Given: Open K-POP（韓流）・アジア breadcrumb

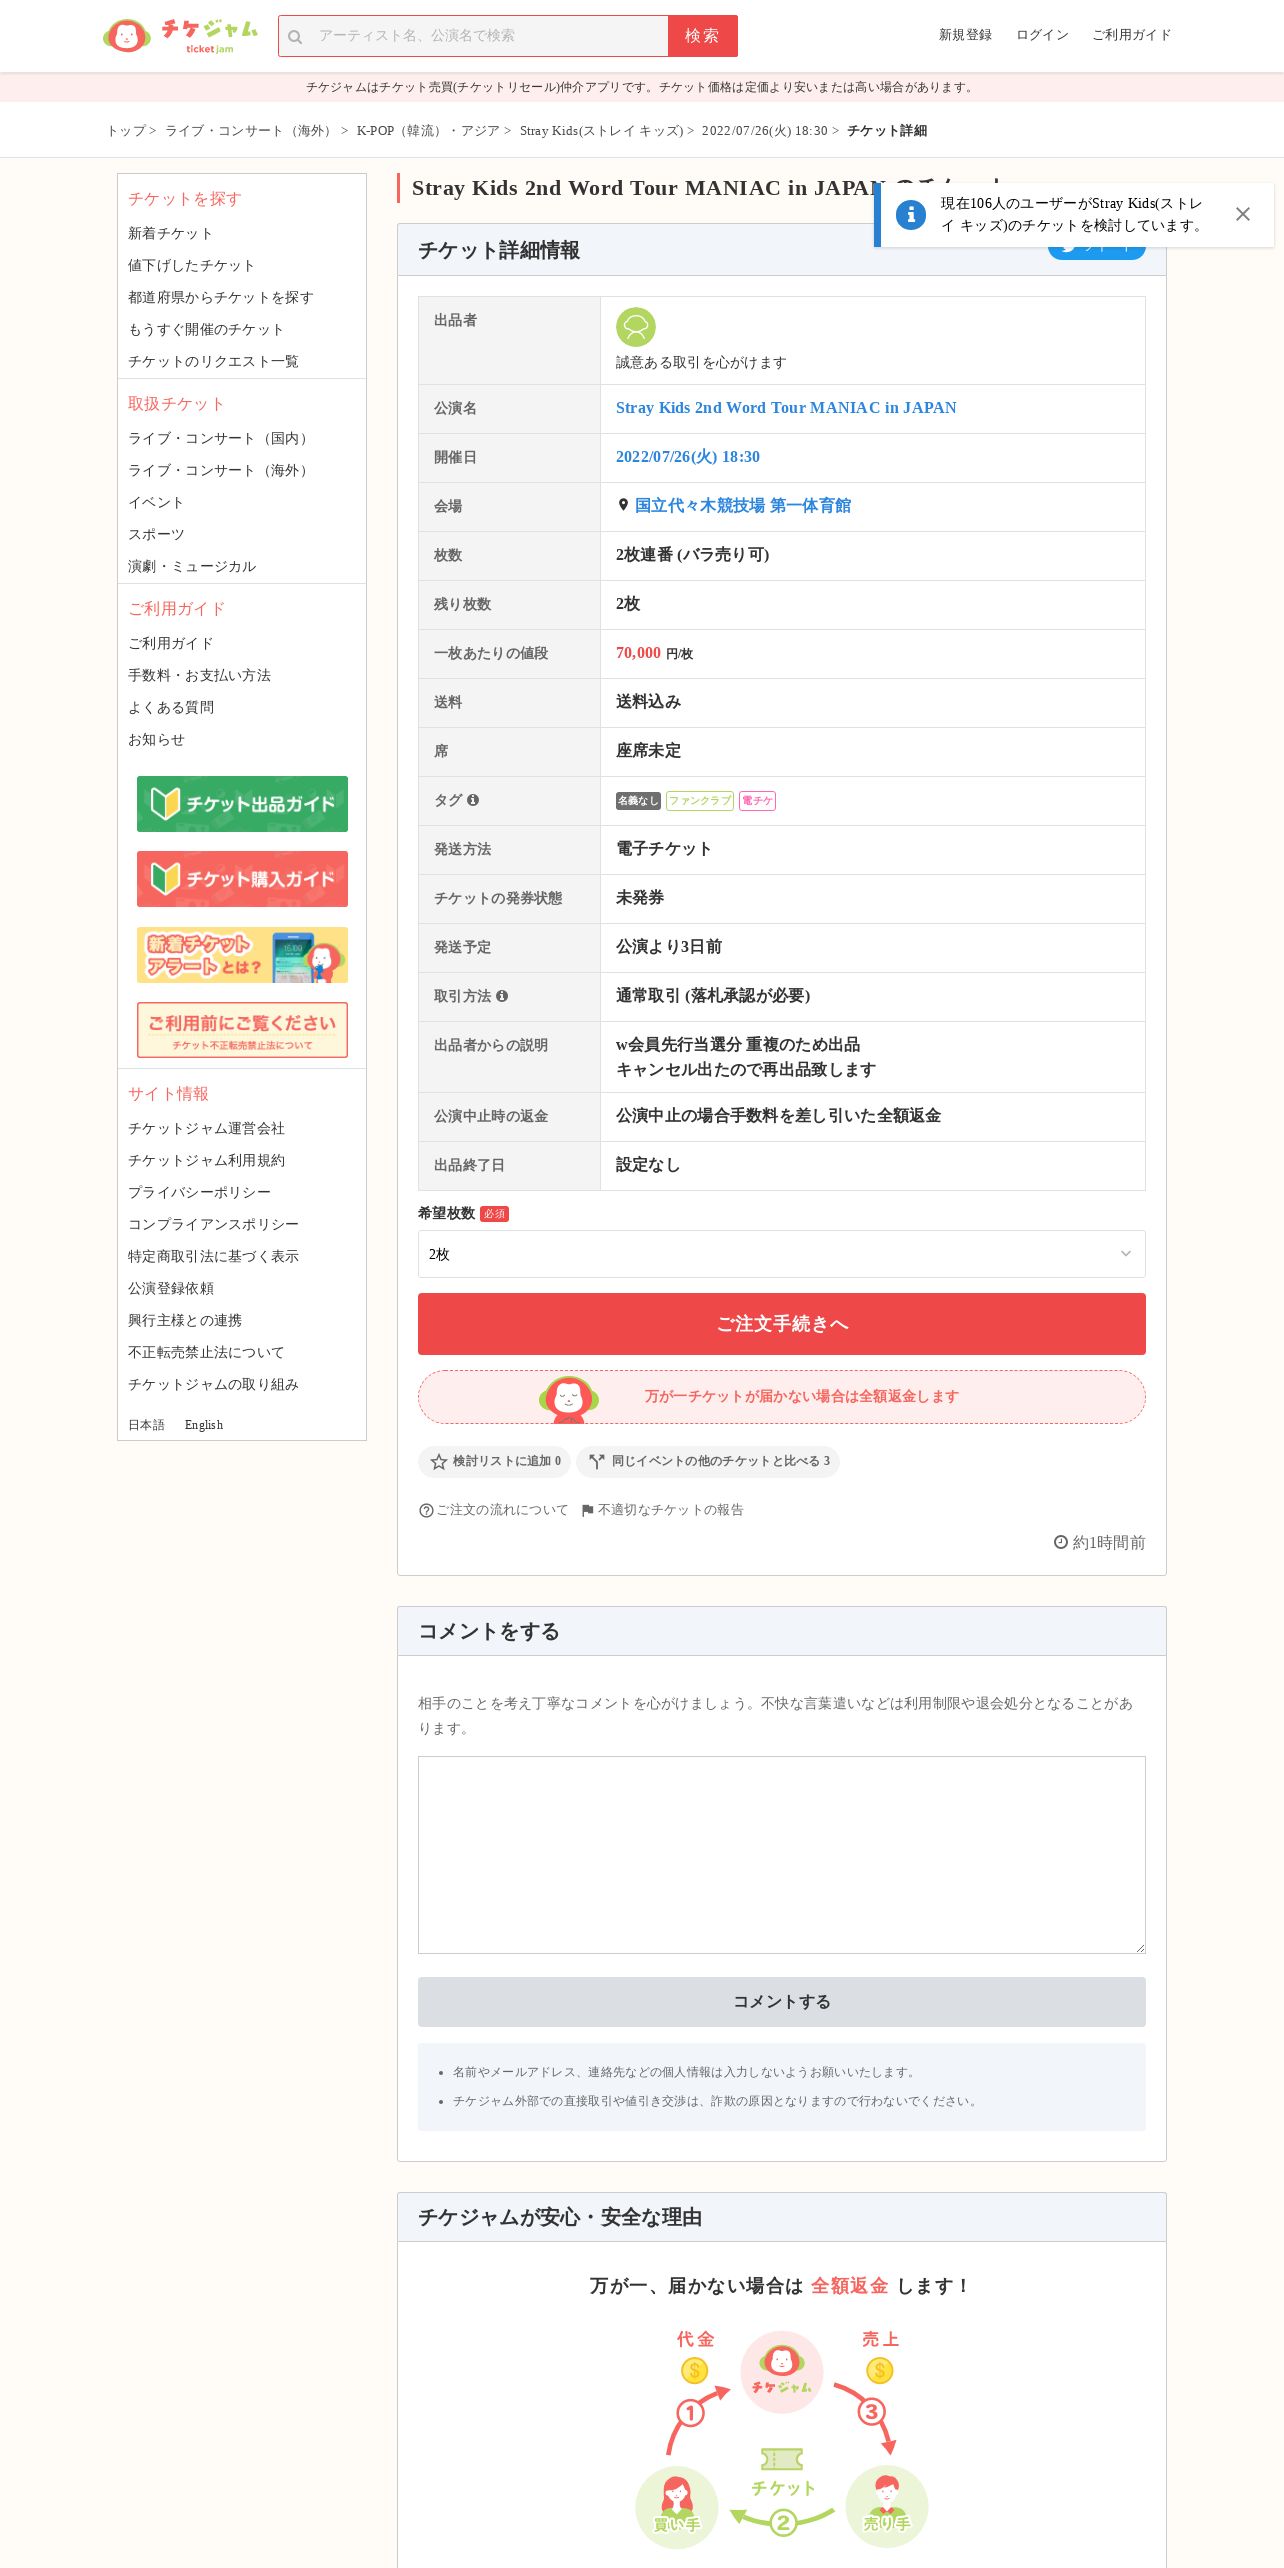Looking at the screenshot, I should pyautogui.click(x=428, y=131).
